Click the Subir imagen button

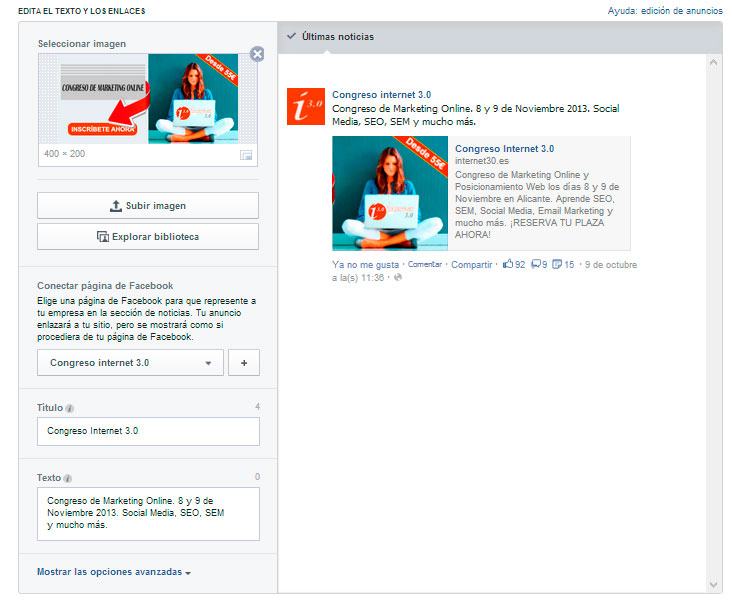click(x=148, y=206)
